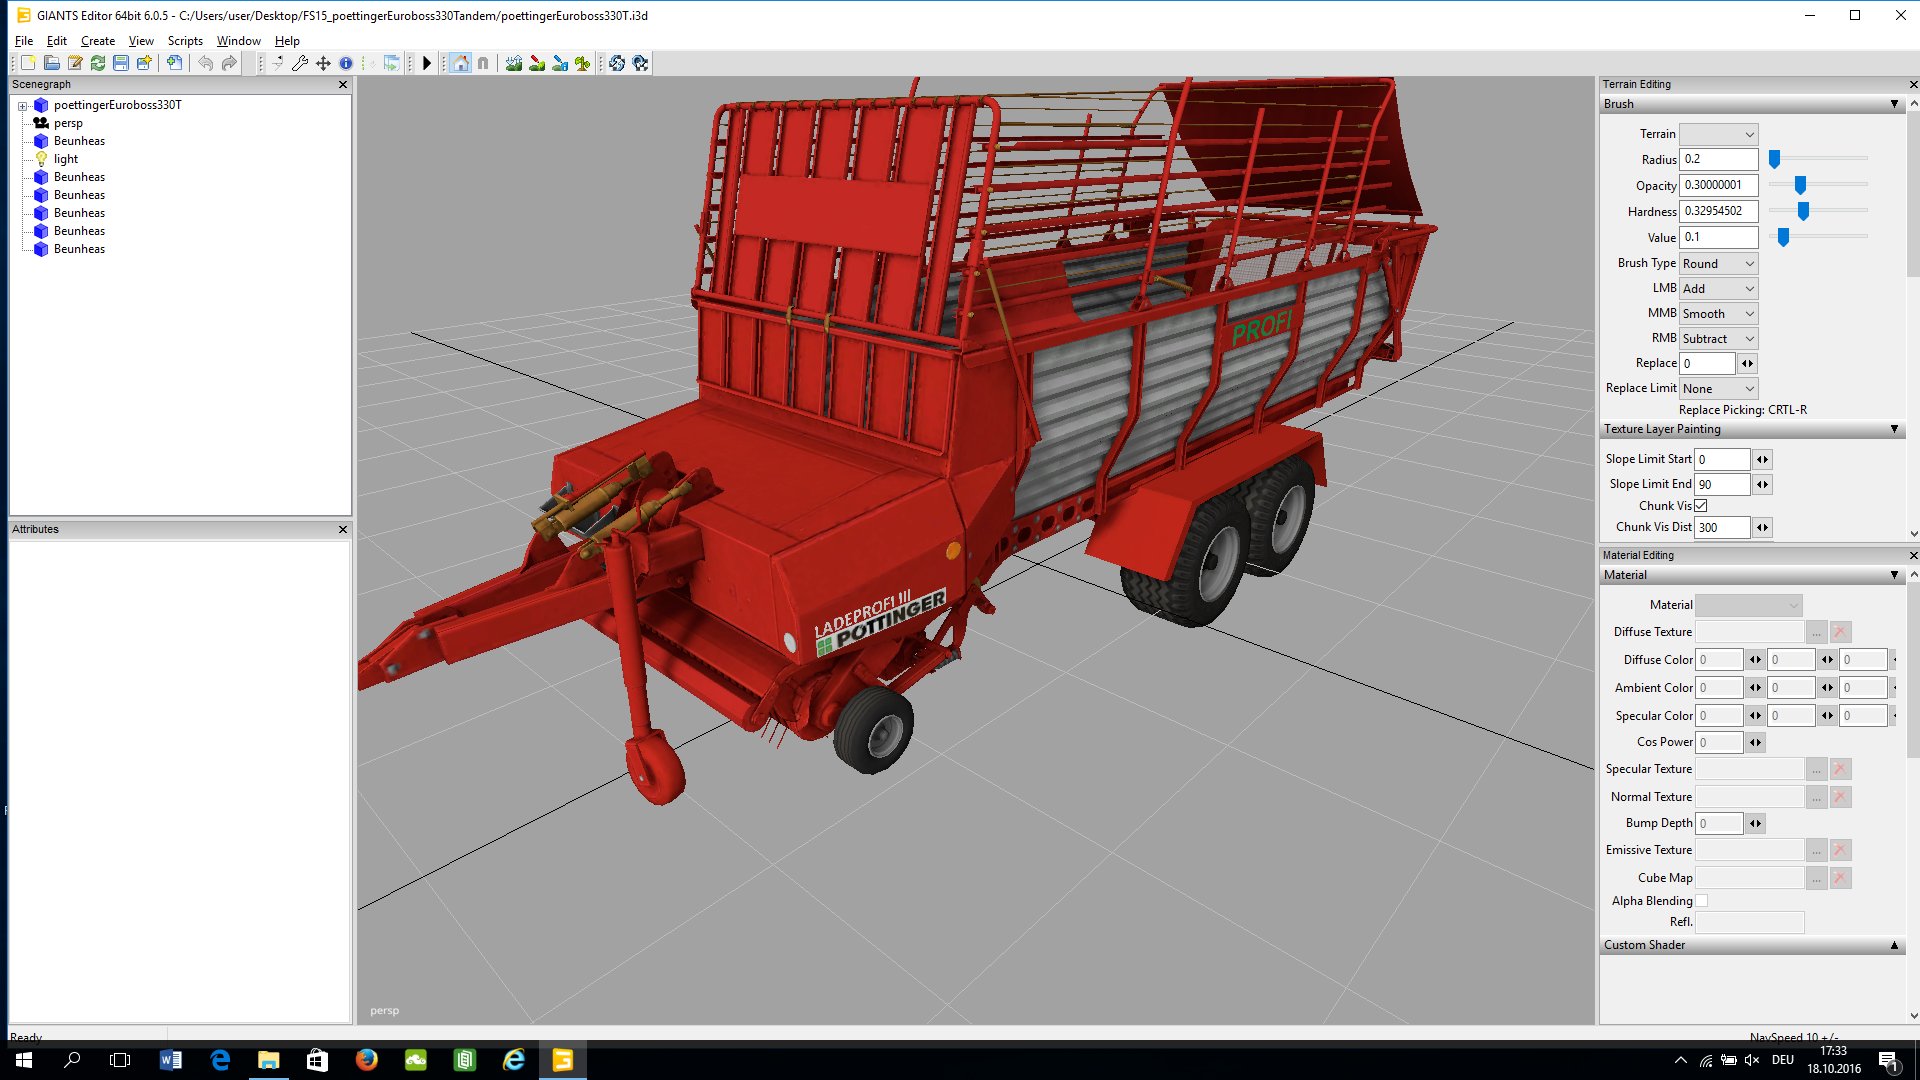Viewport: 1920px width, 1080px height.
Task: Select the four-arrow Move tool icon
Action: pyautogui.click(x=323, y=63)
